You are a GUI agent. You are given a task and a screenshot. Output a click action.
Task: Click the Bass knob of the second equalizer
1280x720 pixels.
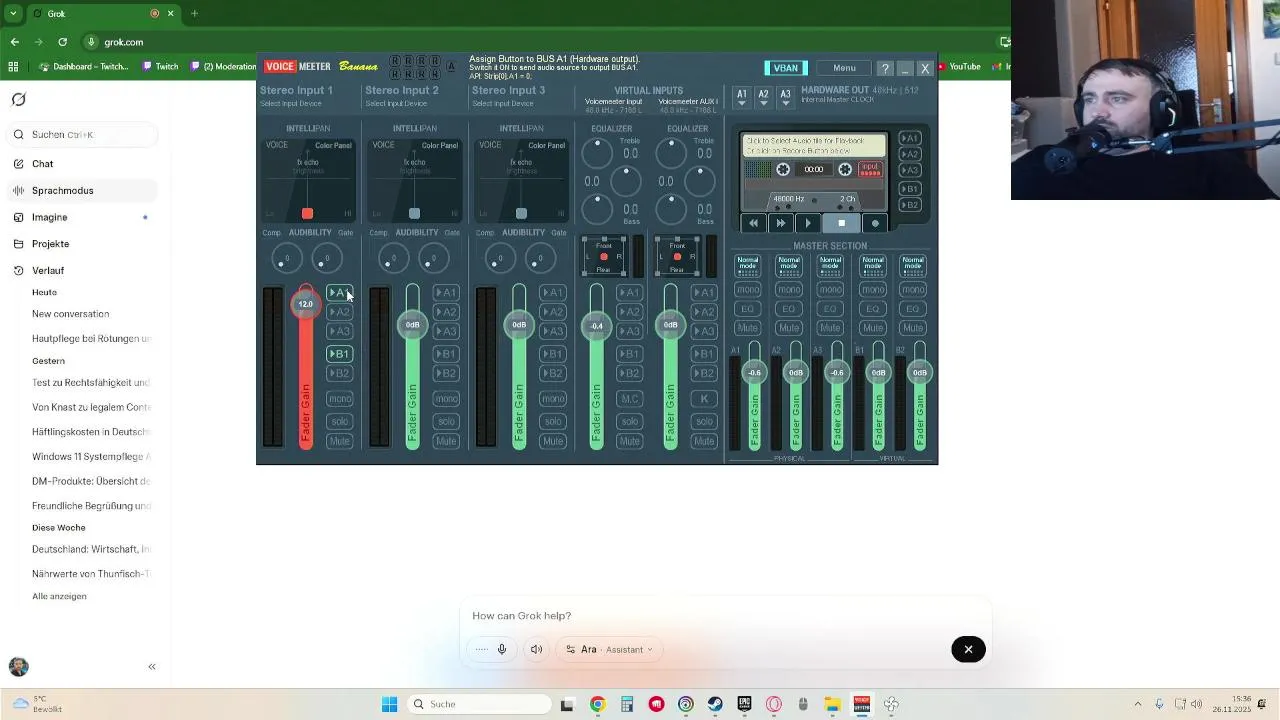pyautogui.click(x=672, y=209)
